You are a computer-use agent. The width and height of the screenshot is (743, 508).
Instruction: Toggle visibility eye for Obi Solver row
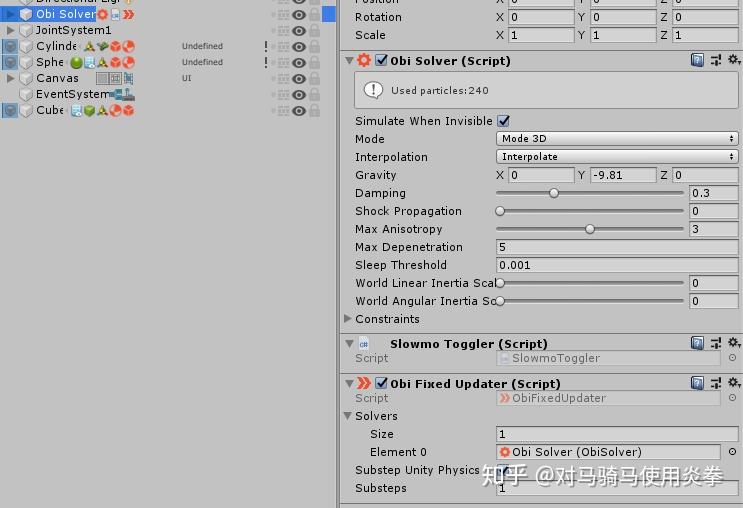299,15
